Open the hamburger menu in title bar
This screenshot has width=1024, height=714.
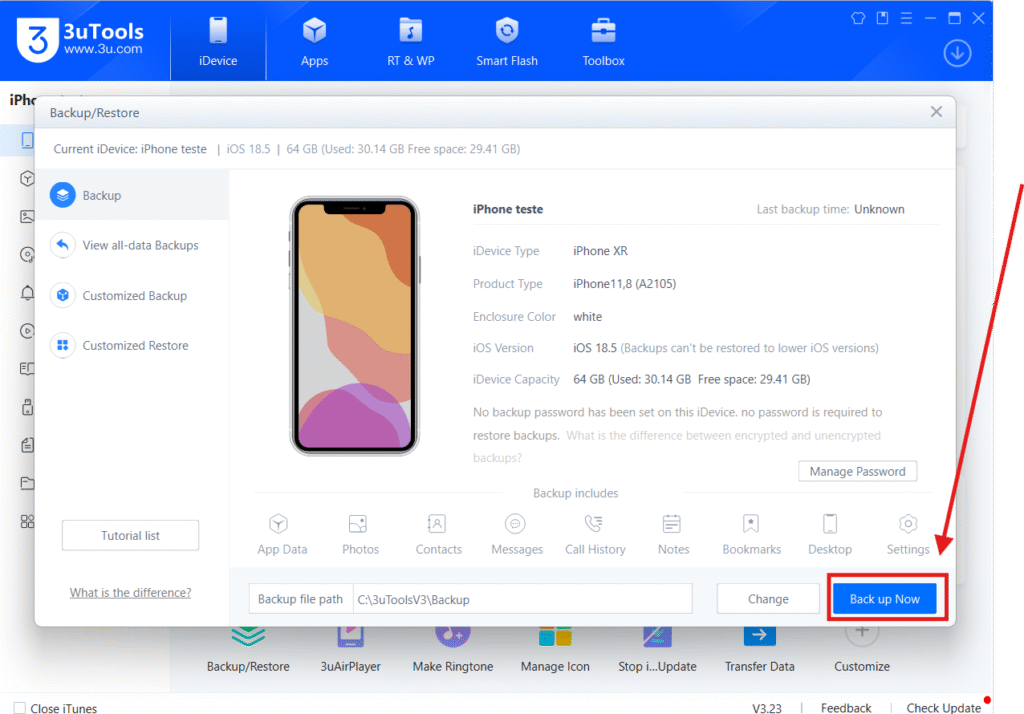906,18
